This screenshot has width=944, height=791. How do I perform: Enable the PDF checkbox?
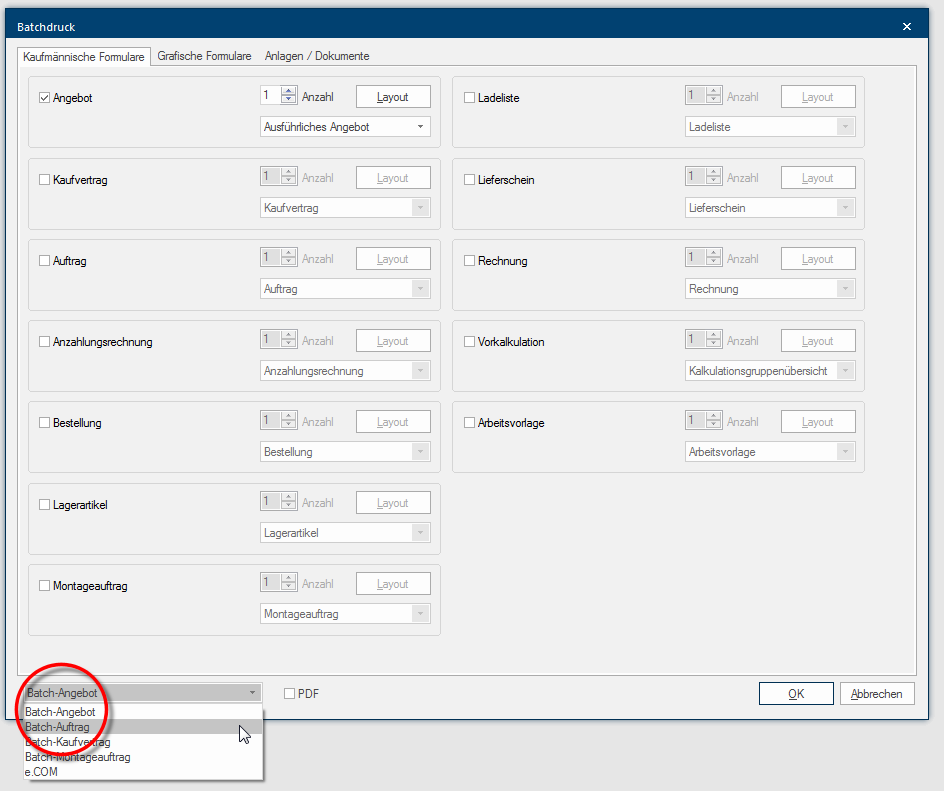(x=290, y=694)
